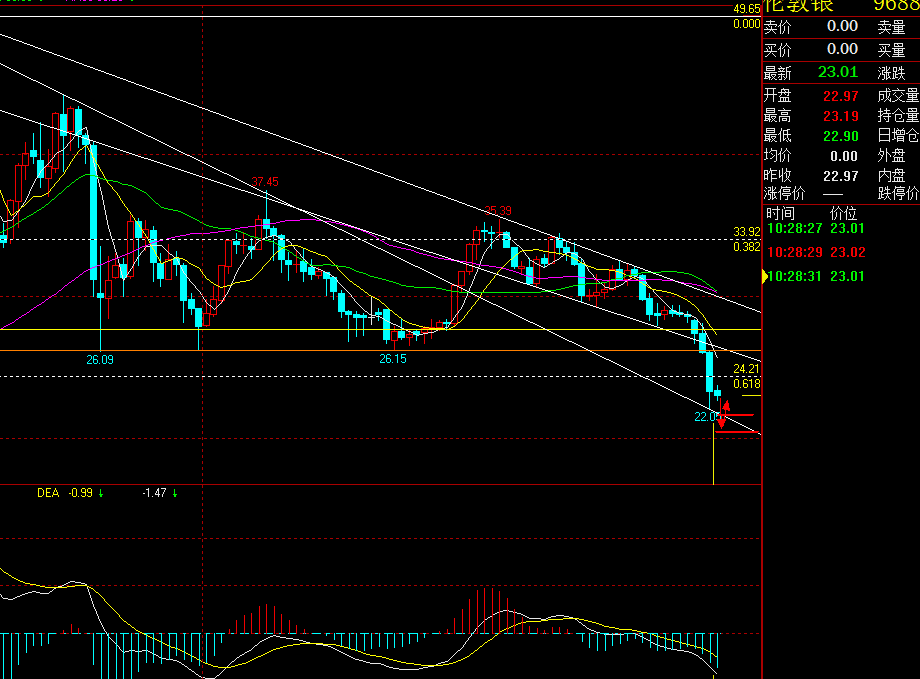The height and width of the screenshot is (679, 920).
Task: Click the 价位 column header
Action: pos(843,213)
